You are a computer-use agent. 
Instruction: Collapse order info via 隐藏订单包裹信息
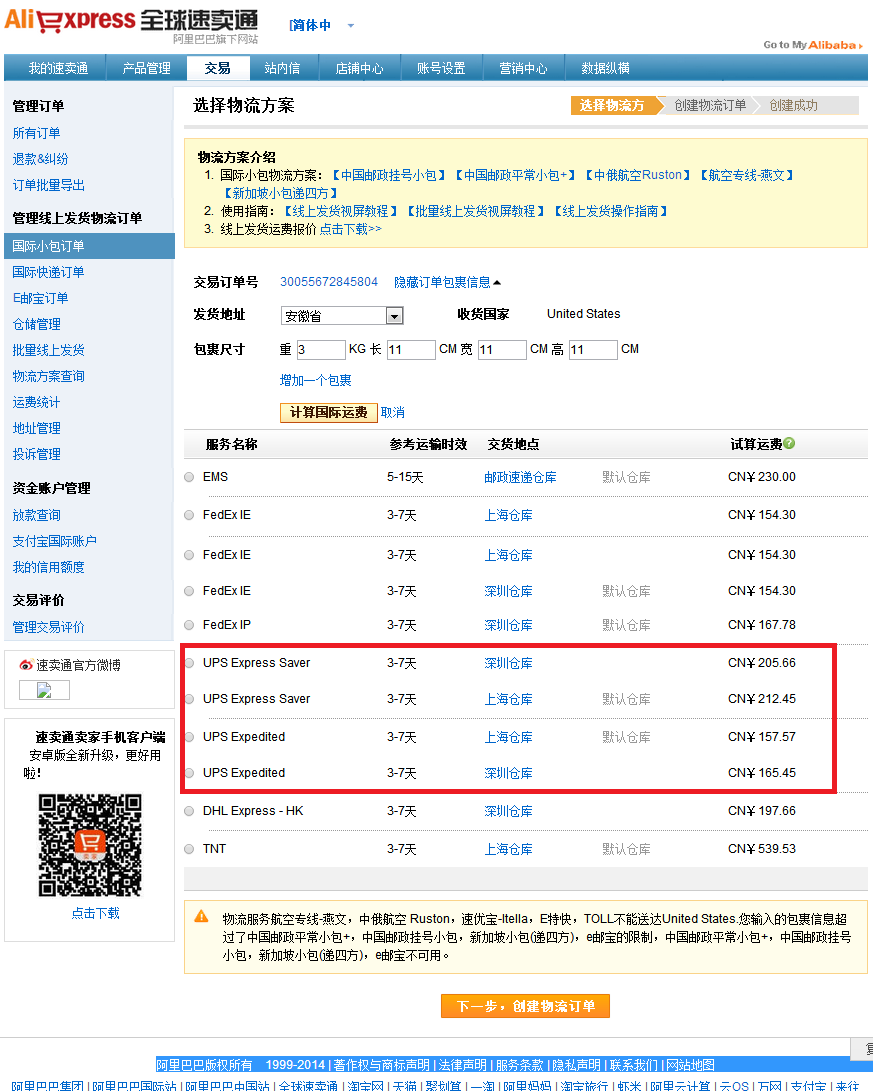point(447,282)
